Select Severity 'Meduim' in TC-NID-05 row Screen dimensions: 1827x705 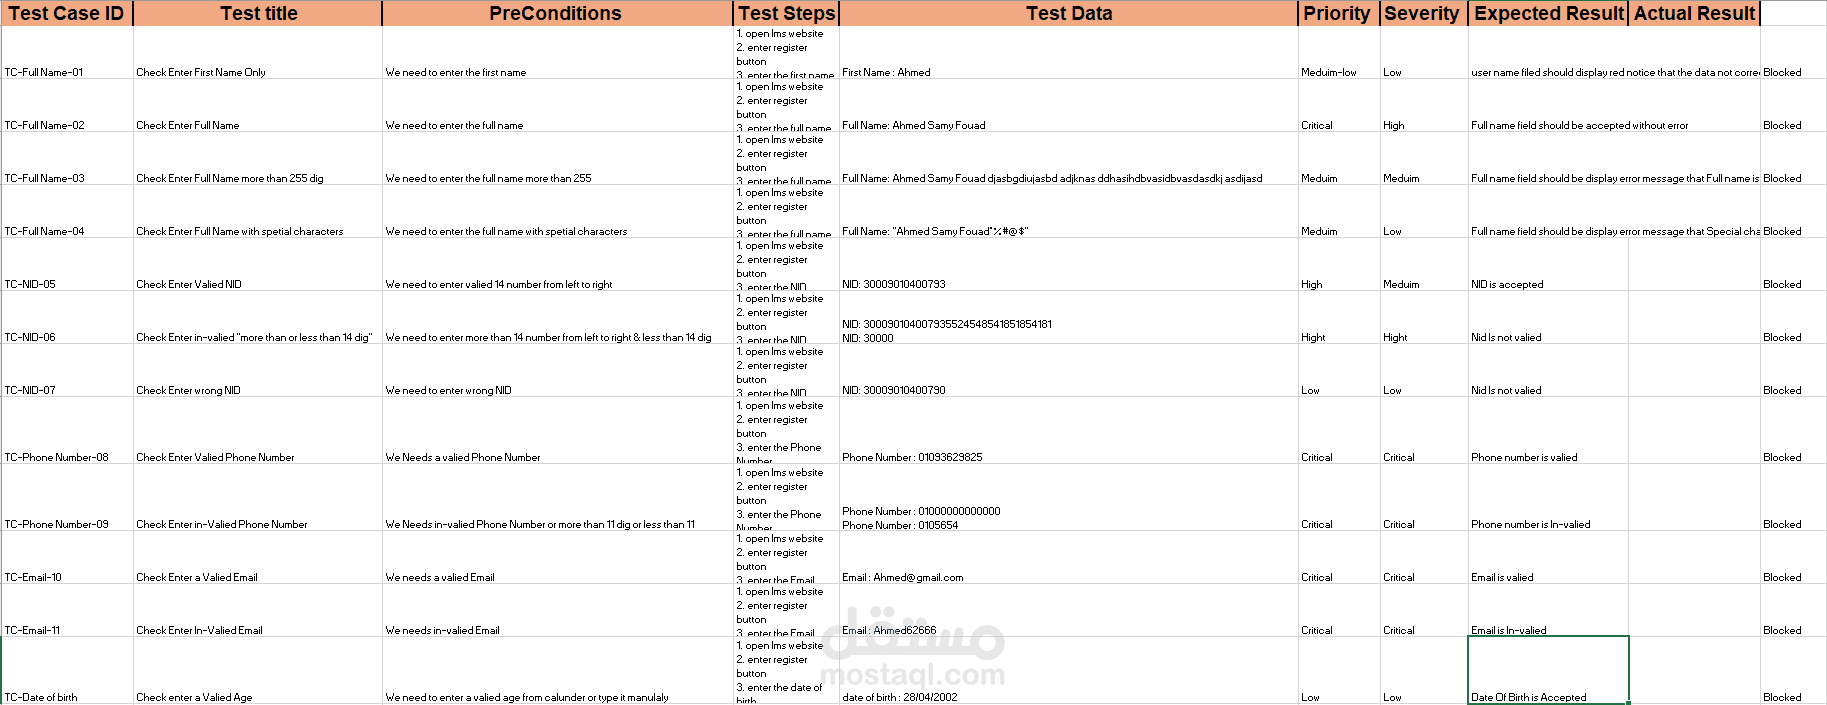click(1424, 265)
